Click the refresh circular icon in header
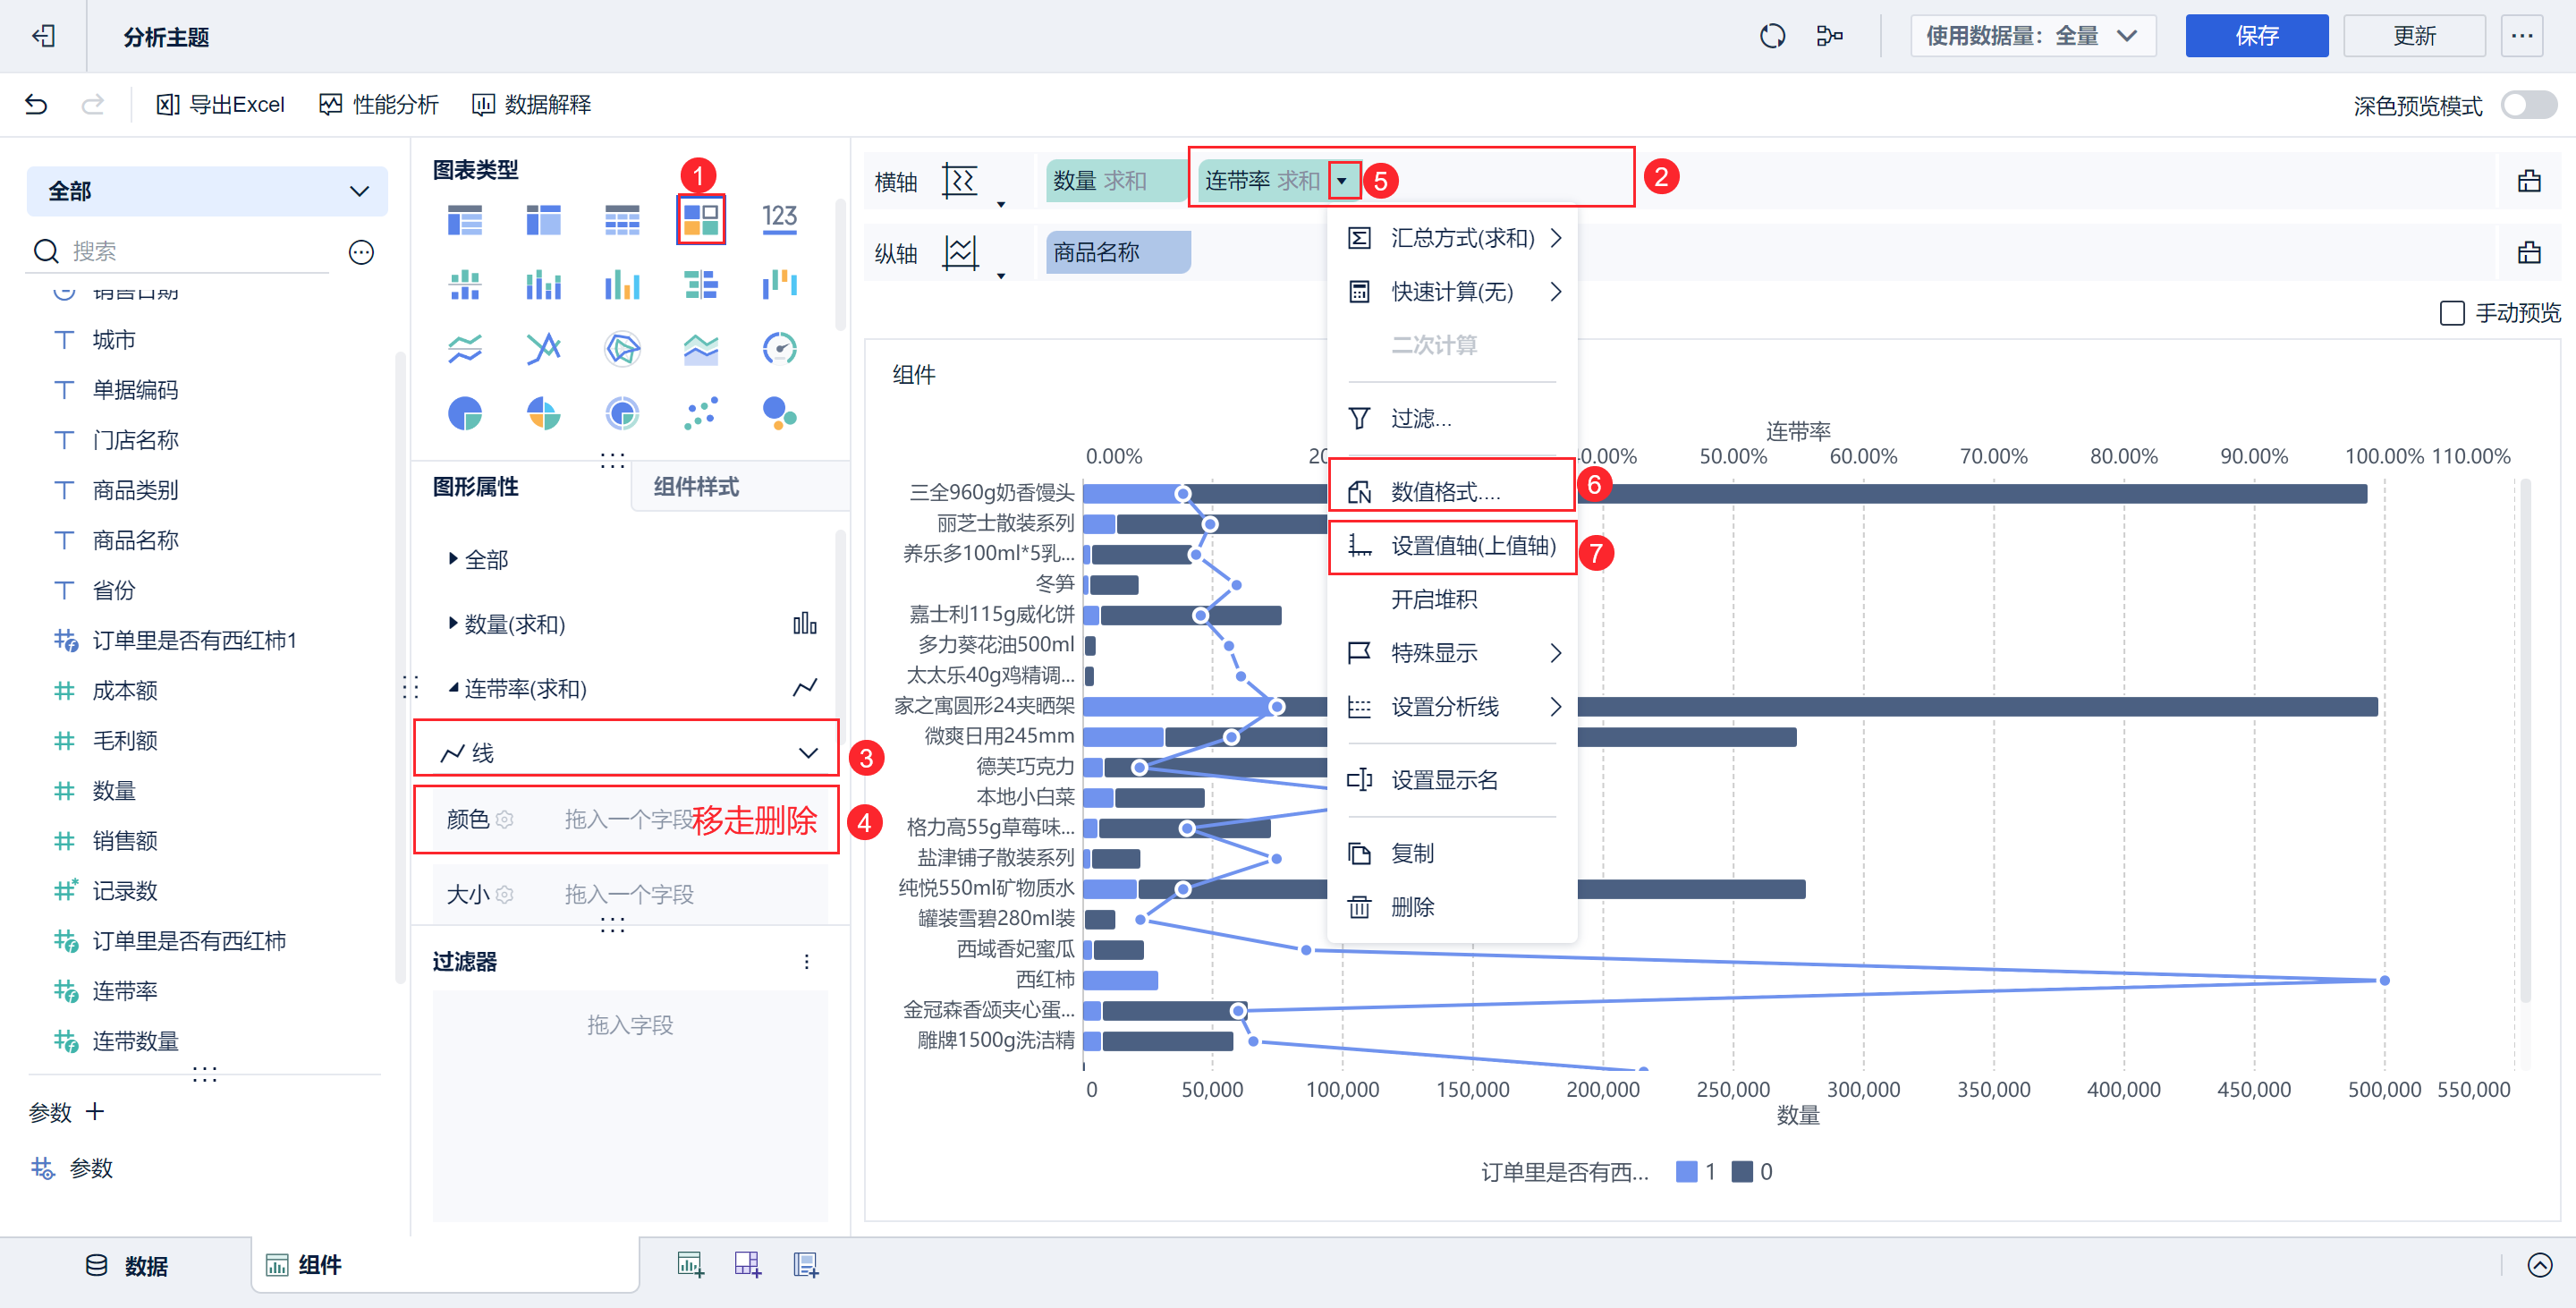The width and height of the screenshot is (2576, 1308). (1772, 37)
